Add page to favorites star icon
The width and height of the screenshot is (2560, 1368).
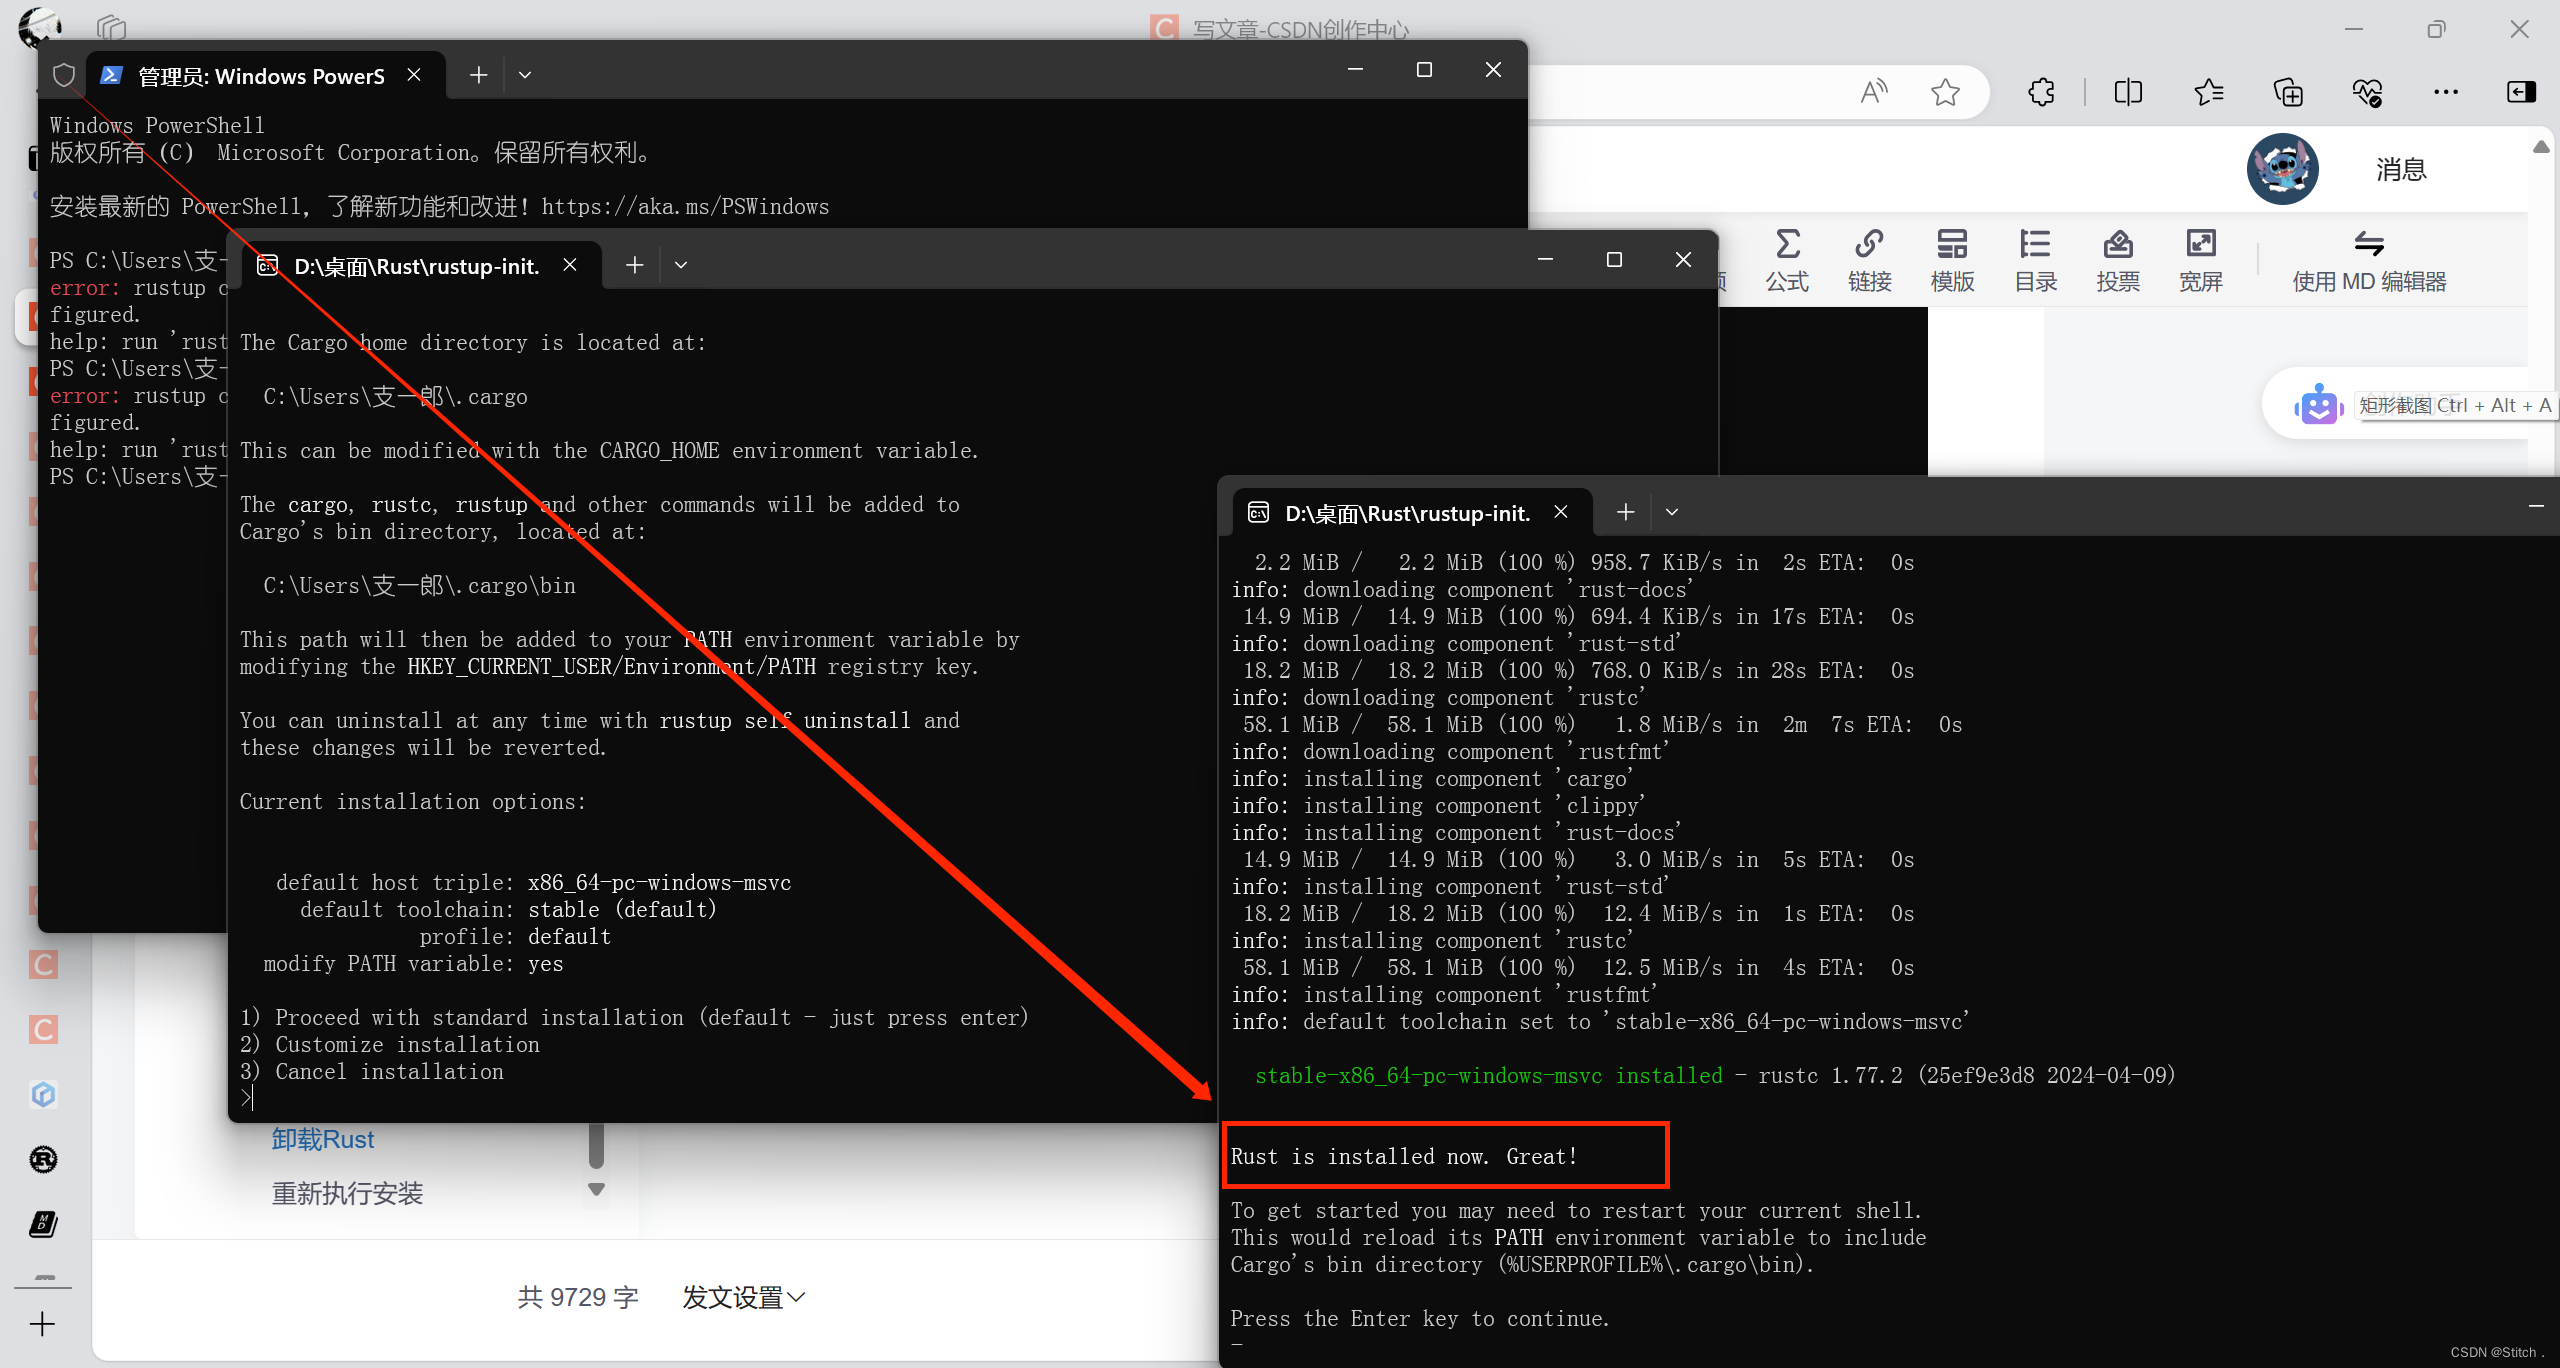click(1945, 93)
